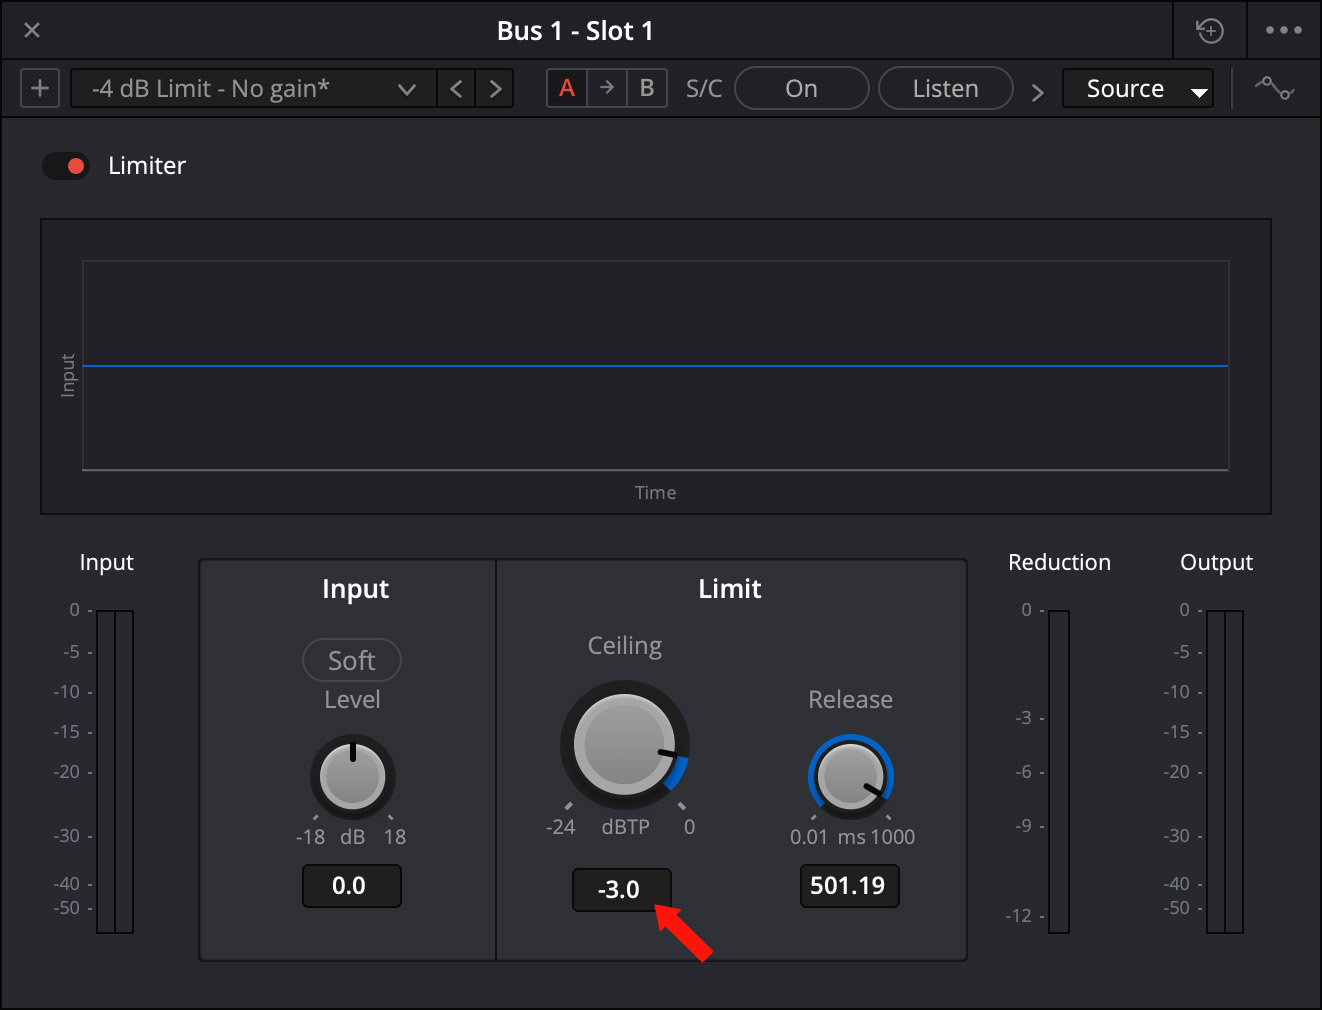Click the add preset plus icon
The height and width of the screenshot is (1010, 1322).
point(40,88)
